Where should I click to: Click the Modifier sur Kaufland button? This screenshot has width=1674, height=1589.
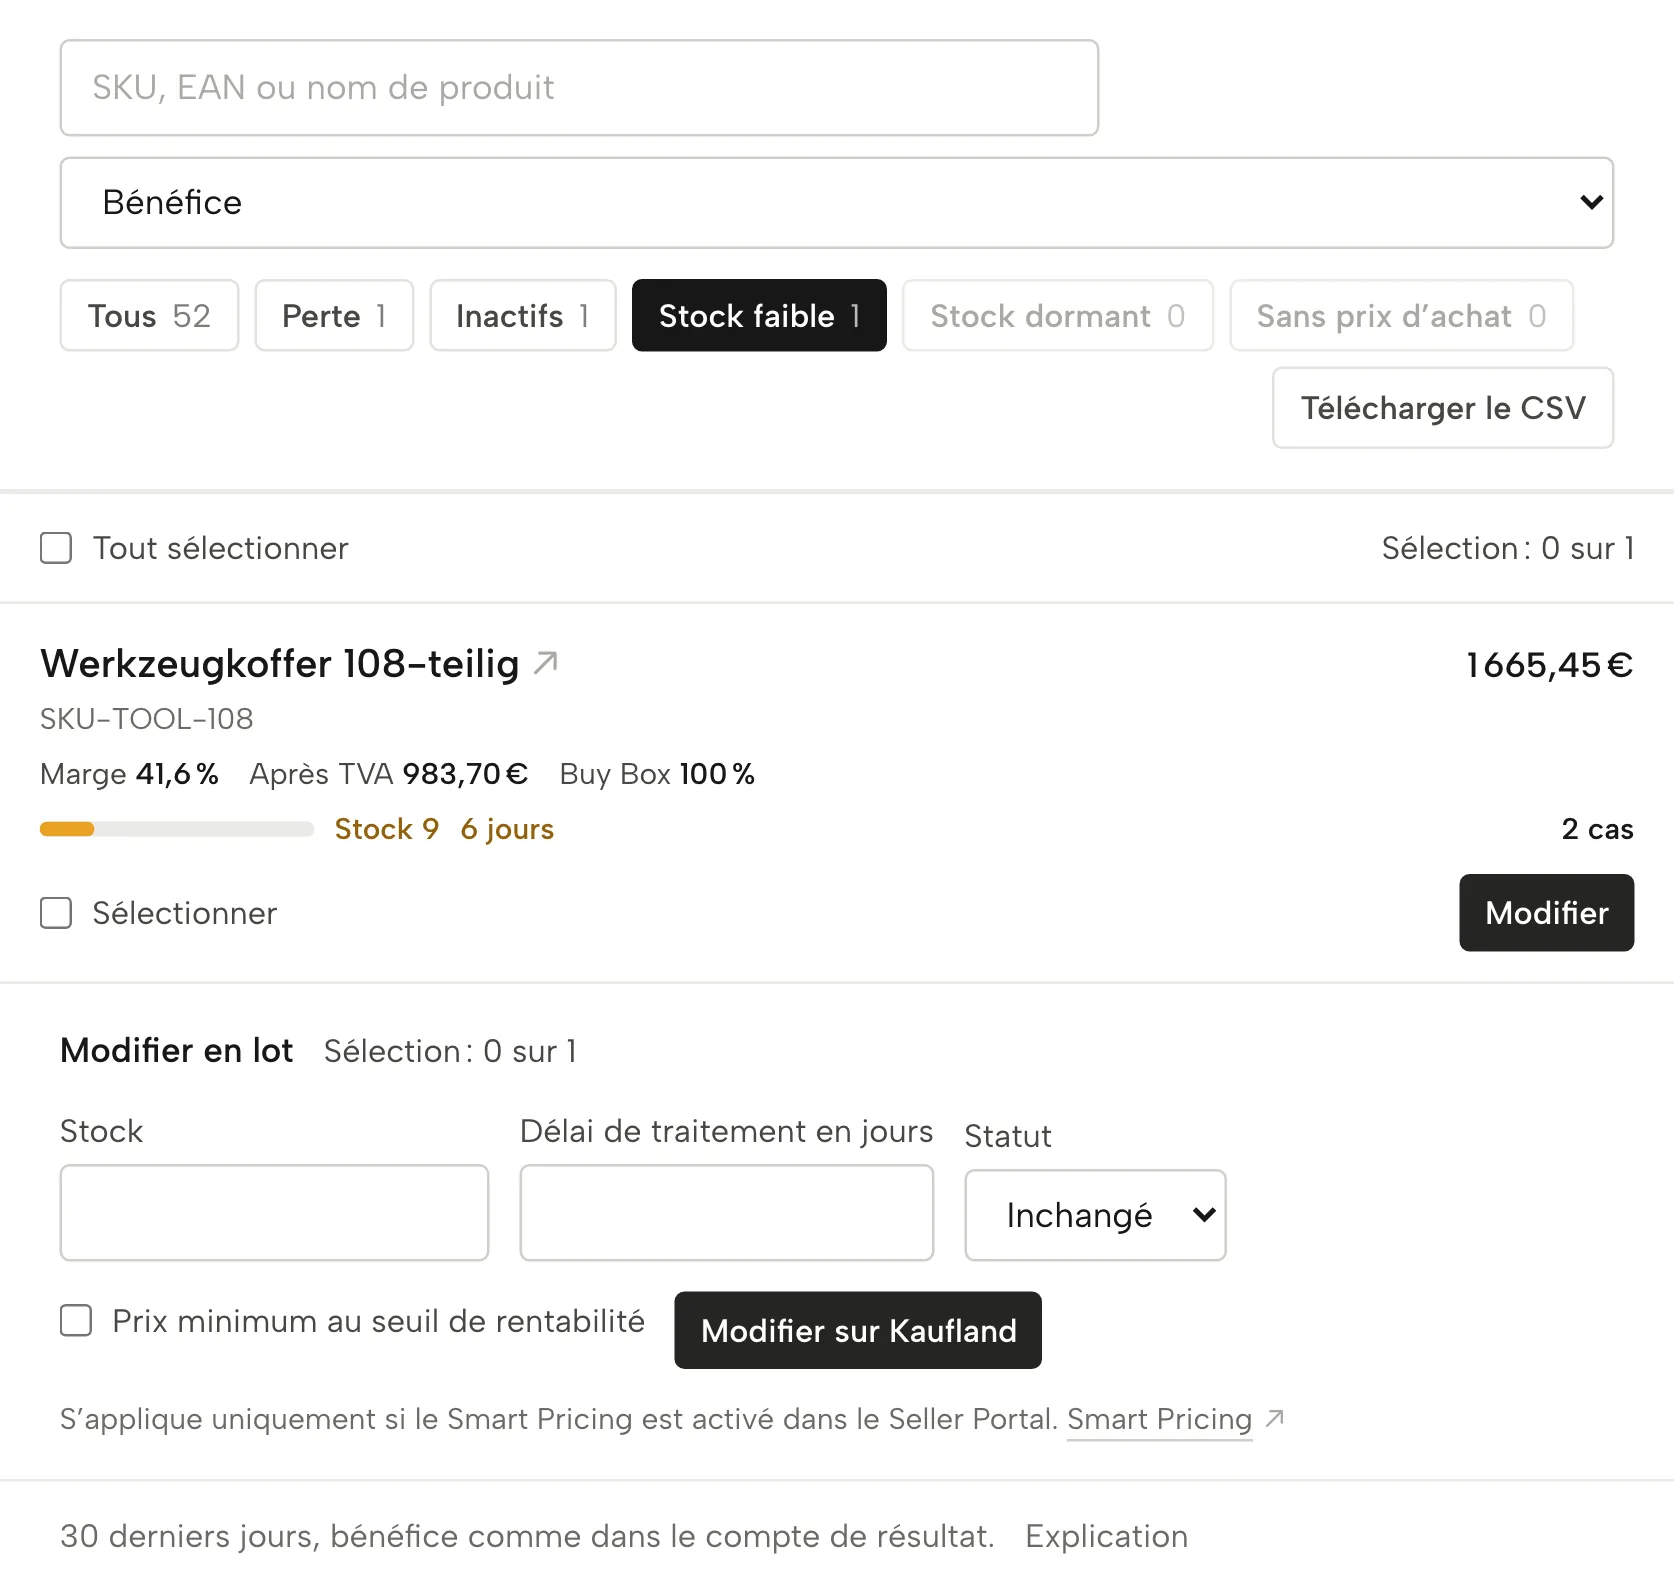(858, 1330)
